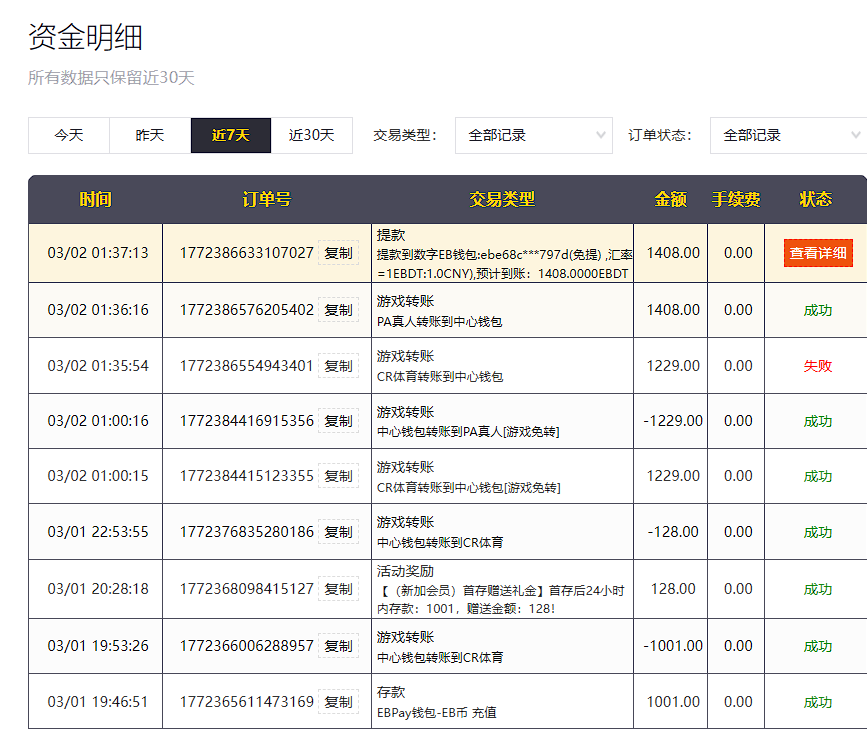Select the 近7天 date filter tab
The image size is (867, 734).
click(231, 135)
